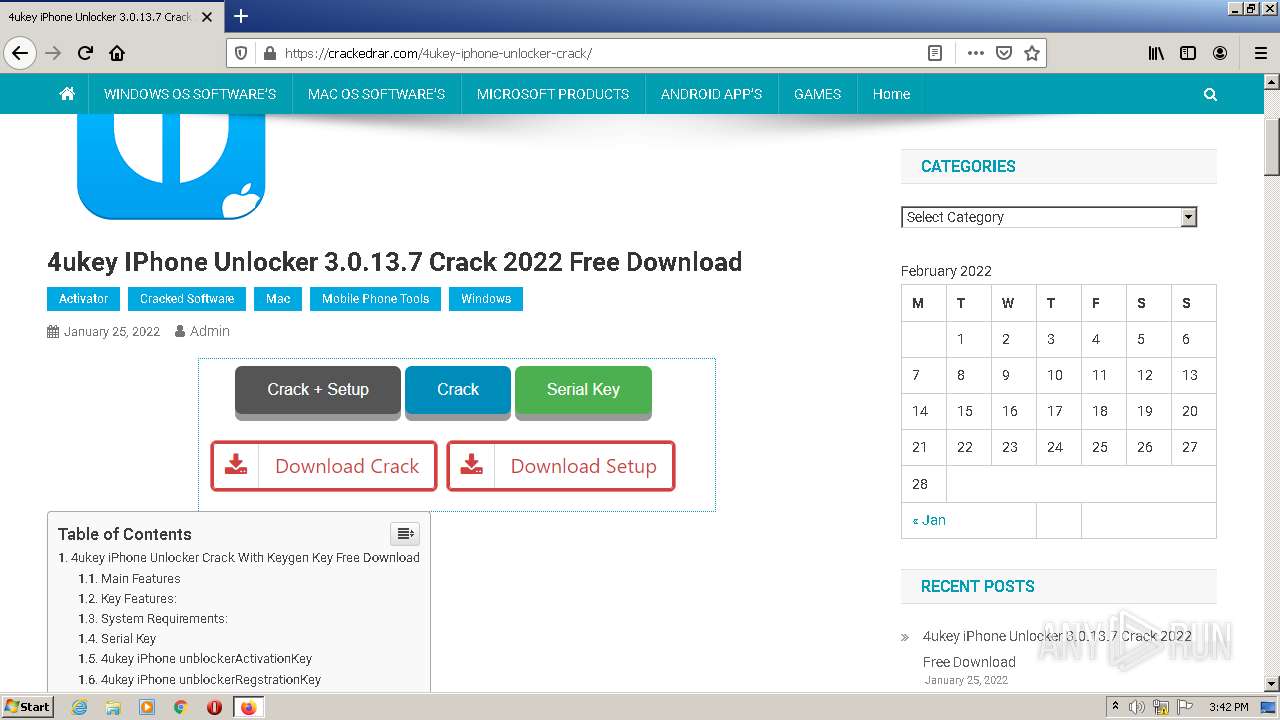Screen dimensions: 1280x720
Task: Open the Firefox account icon
Action: [x=1220, y=53]
